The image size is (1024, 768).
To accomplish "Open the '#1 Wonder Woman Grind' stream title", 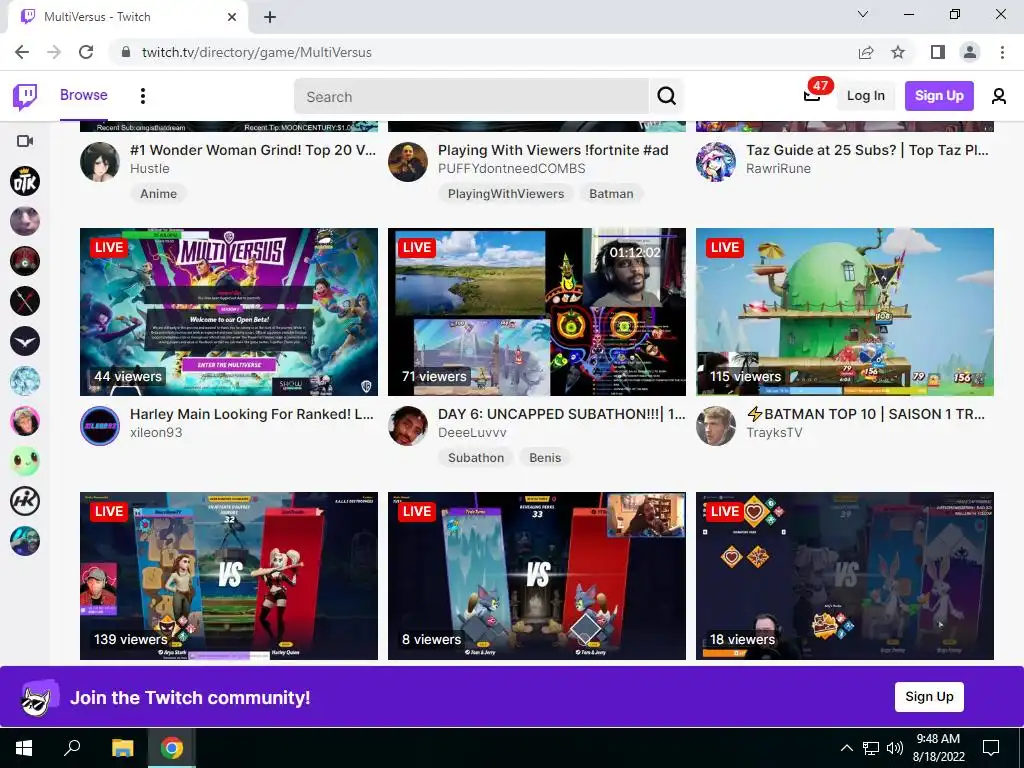I will click(x=253, y=150).
